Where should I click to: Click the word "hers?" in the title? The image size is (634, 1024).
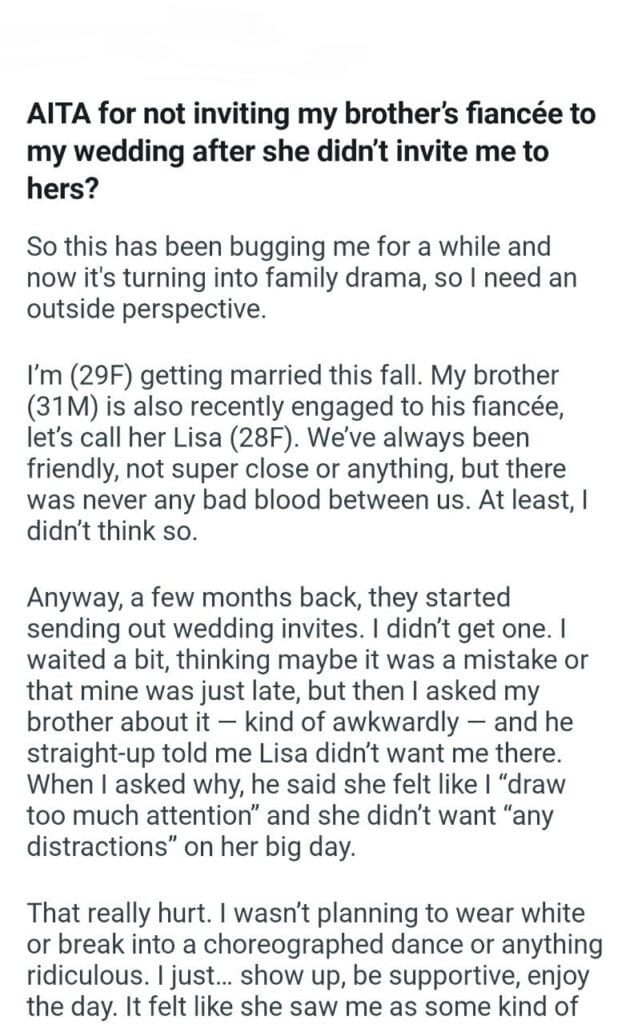click(62, 190)
